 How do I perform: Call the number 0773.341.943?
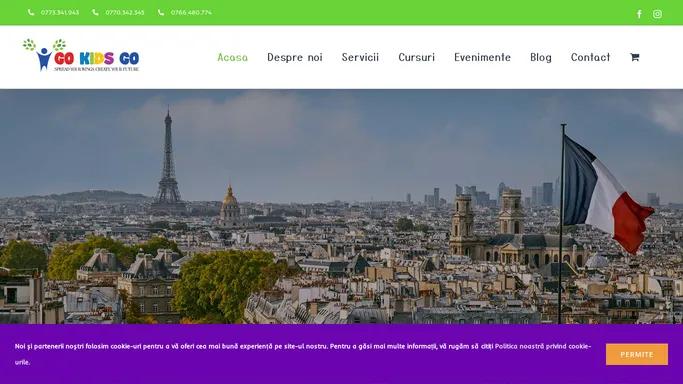click(60, 13)
